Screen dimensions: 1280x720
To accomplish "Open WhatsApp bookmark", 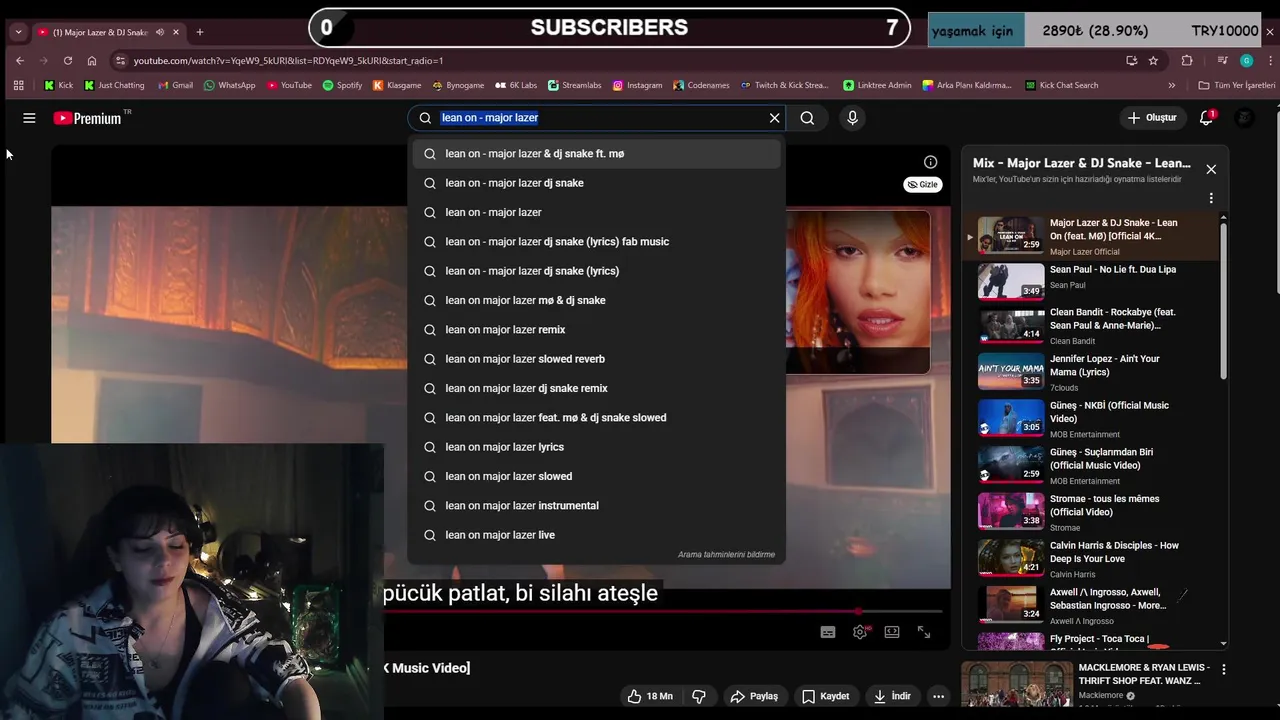I will tap(229, 86).
